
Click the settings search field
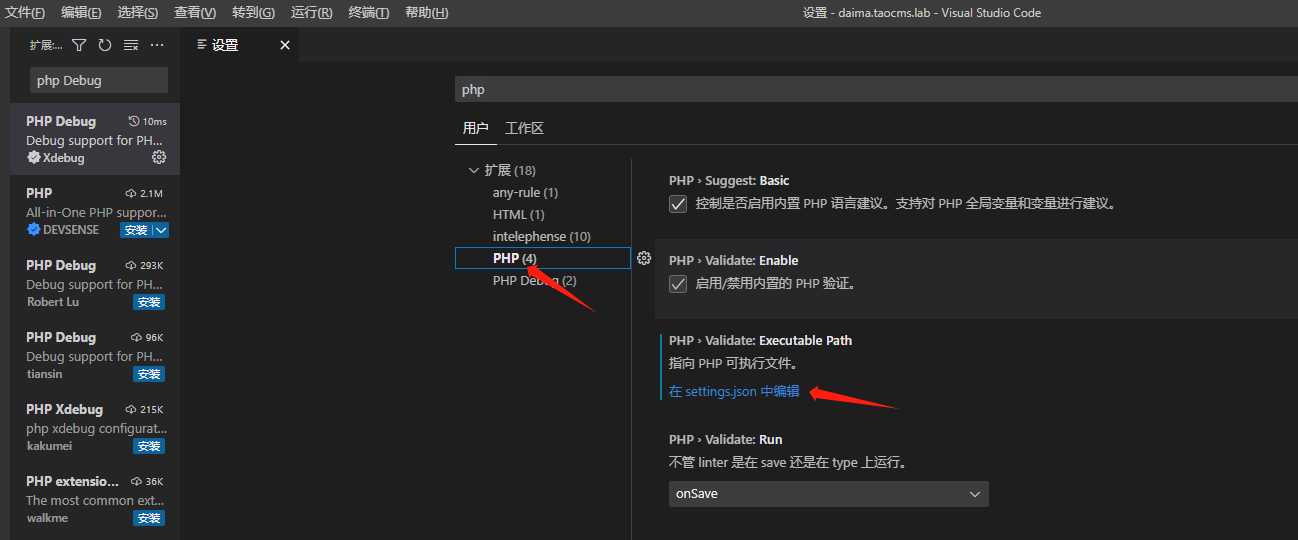pyautogui.click(x=876, y=89)
